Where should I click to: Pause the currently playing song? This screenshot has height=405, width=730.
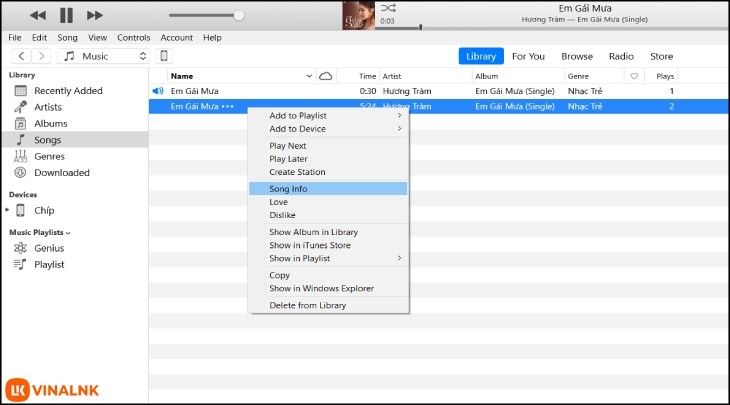66,15
